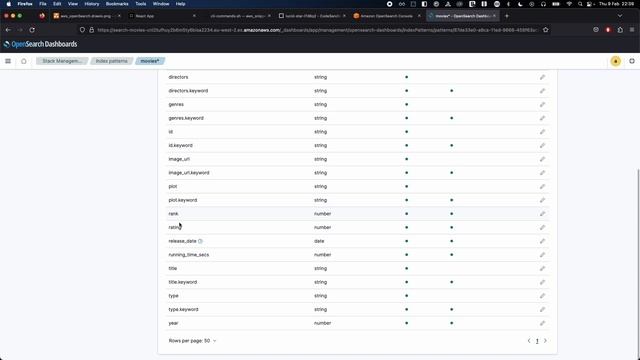Edit the release_date field
This screenshot has height=360, width=640.
pos(542,241)
